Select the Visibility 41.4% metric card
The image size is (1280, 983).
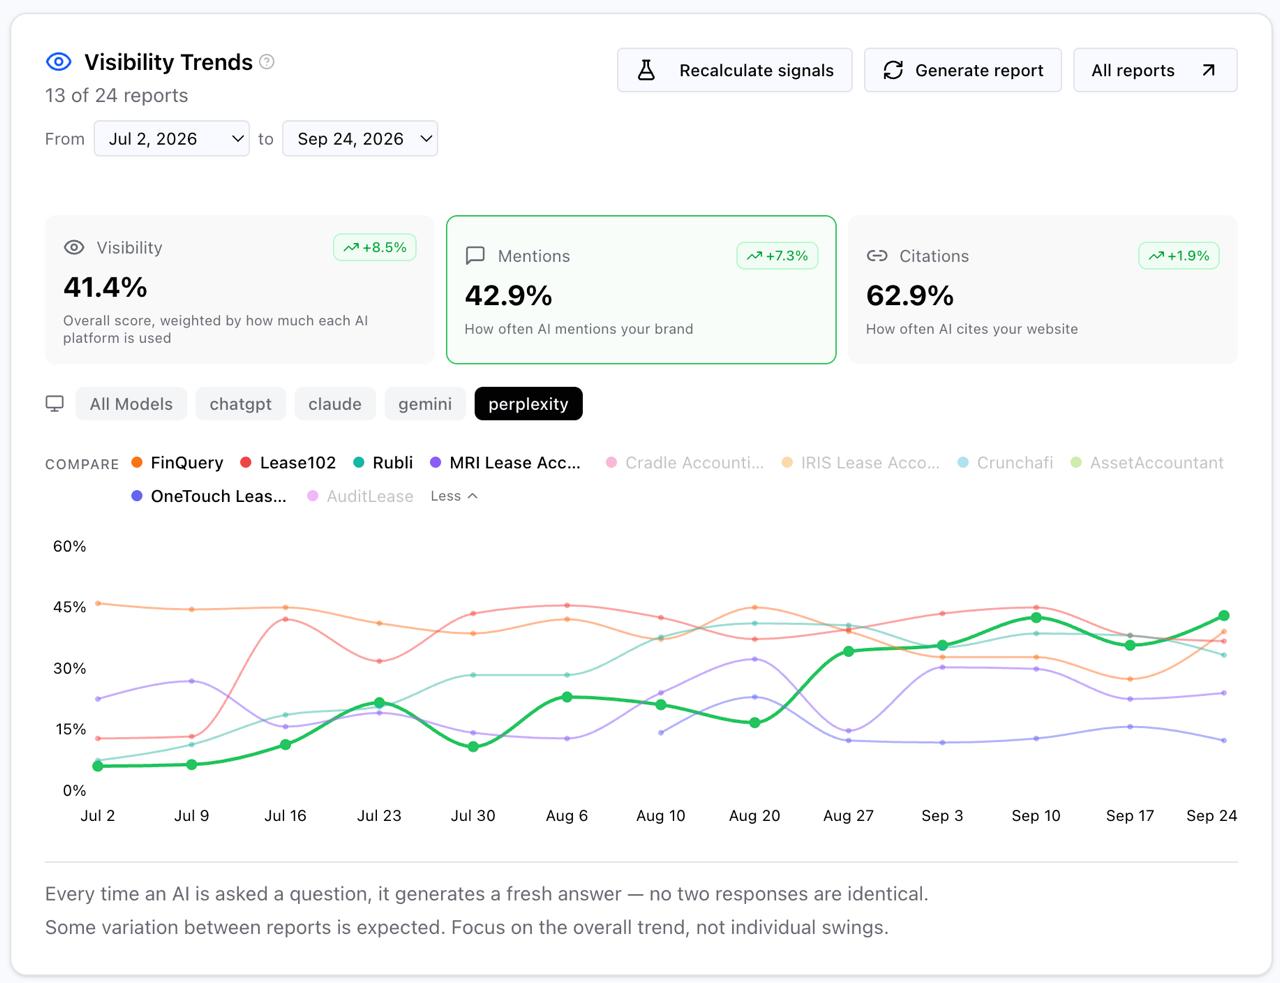coord(240,290)
